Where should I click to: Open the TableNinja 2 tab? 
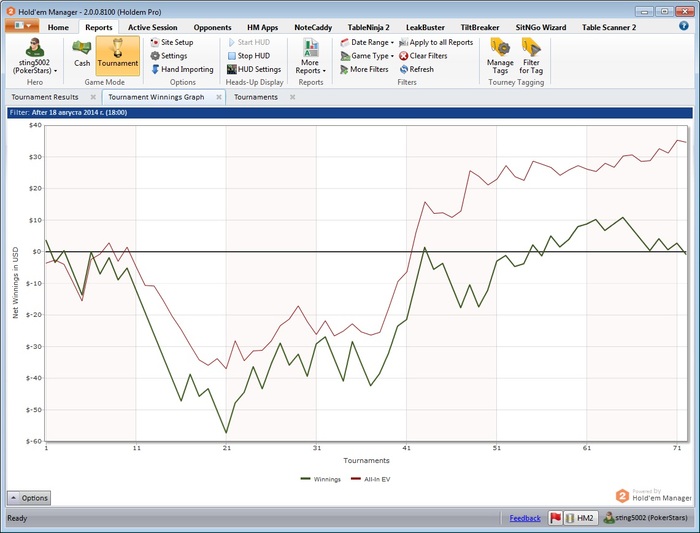[x=368, y=27]
